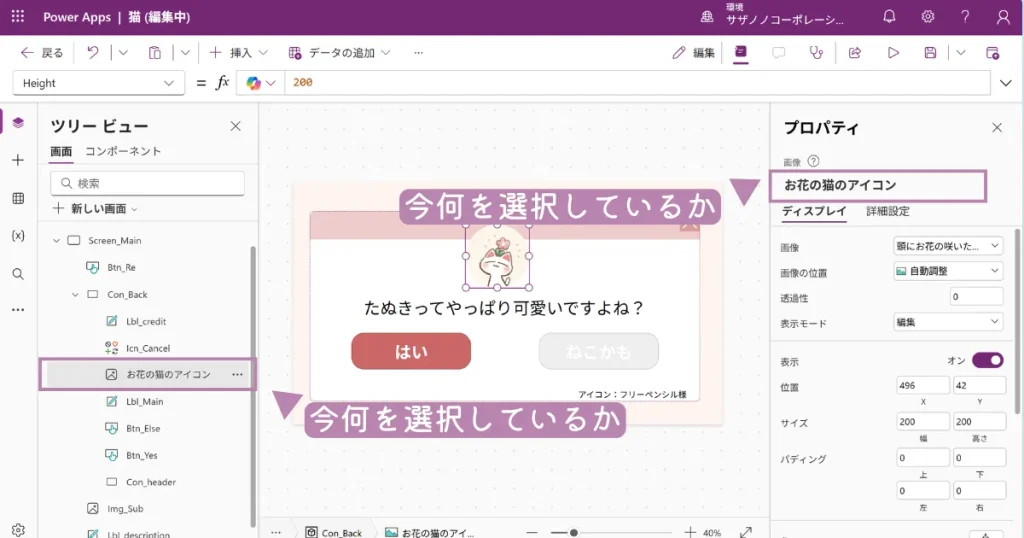The image size is (1024, 538).
Task: Click the Copilot icon in formula bar
Action: coord(254,83)
